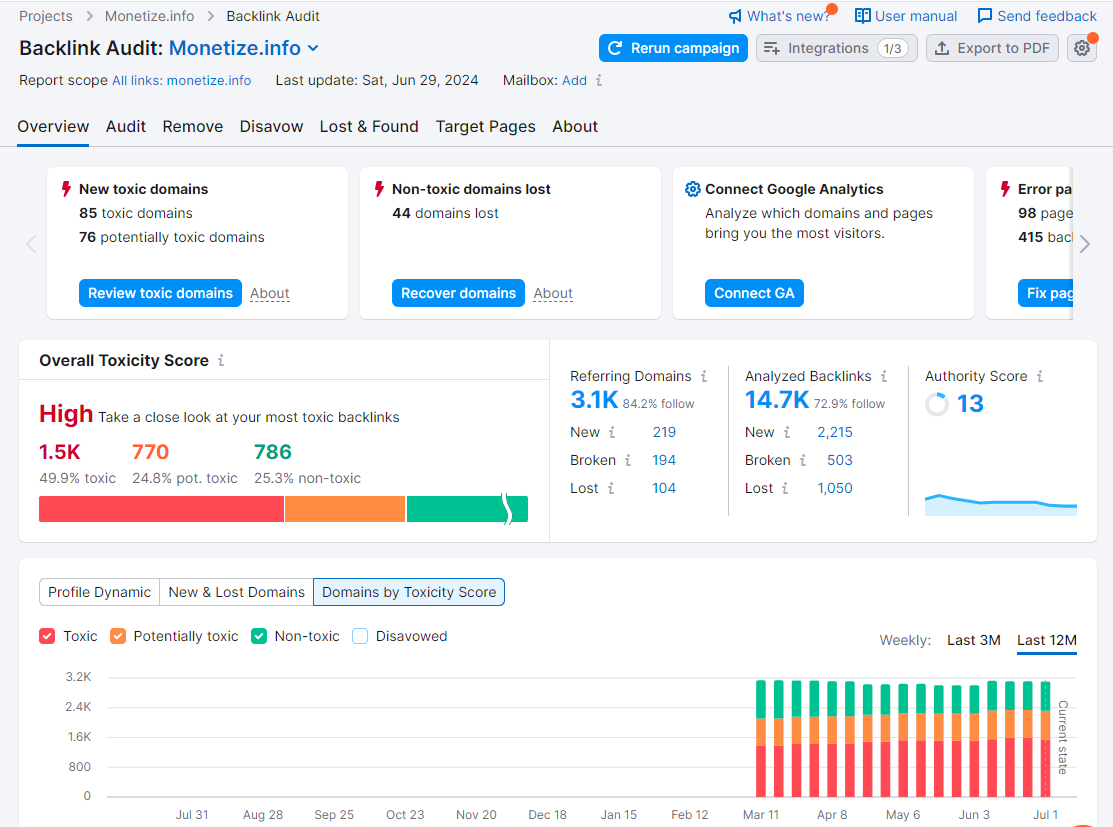Go to Projects breadcrumb

click(45, 16)
